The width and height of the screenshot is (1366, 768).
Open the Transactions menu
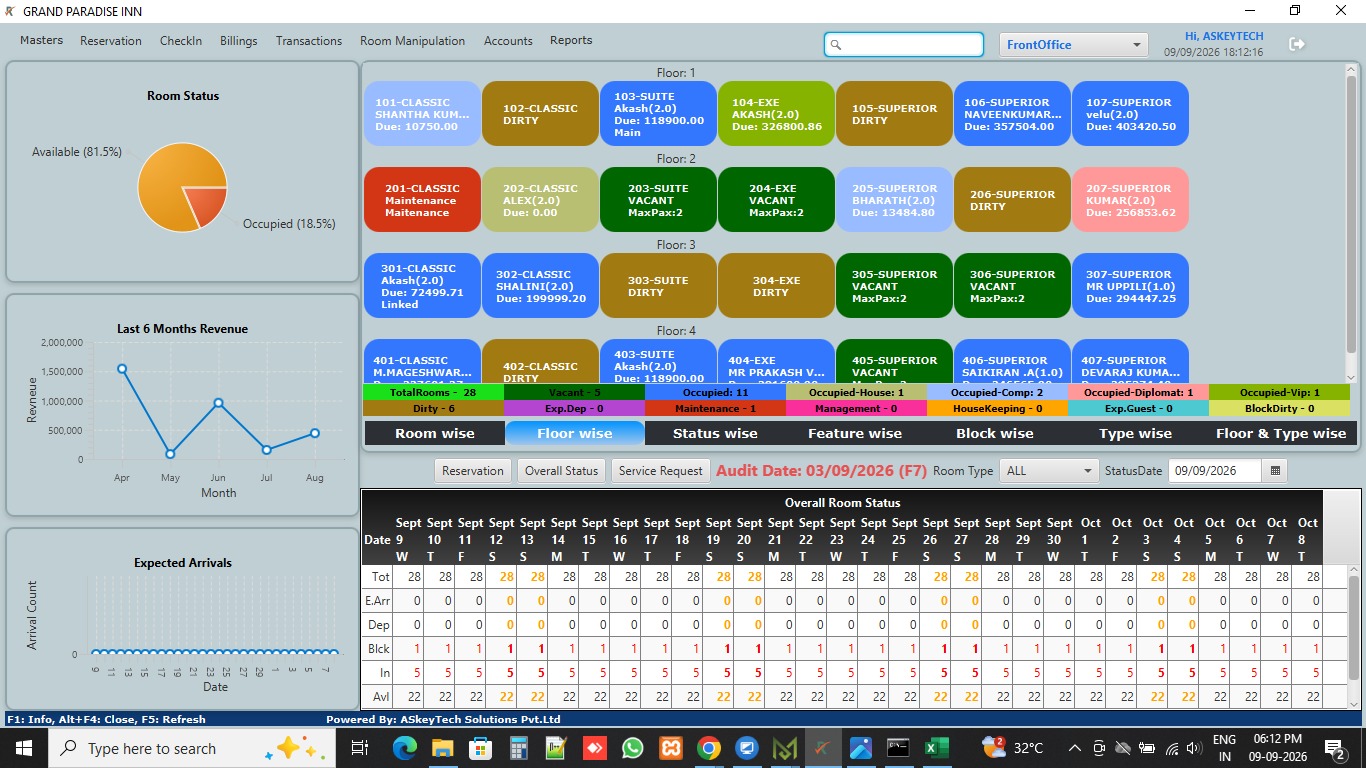point(309,41)
